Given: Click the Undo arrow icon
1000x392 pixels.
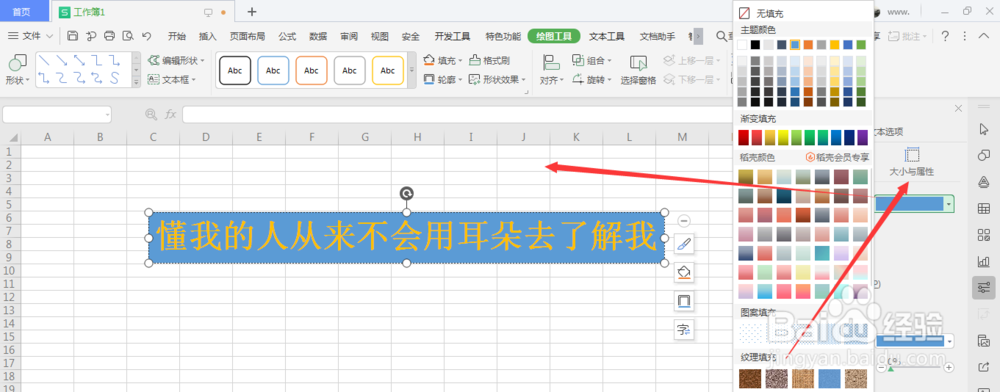Looking at the screenshot, I should pos(147,36).
